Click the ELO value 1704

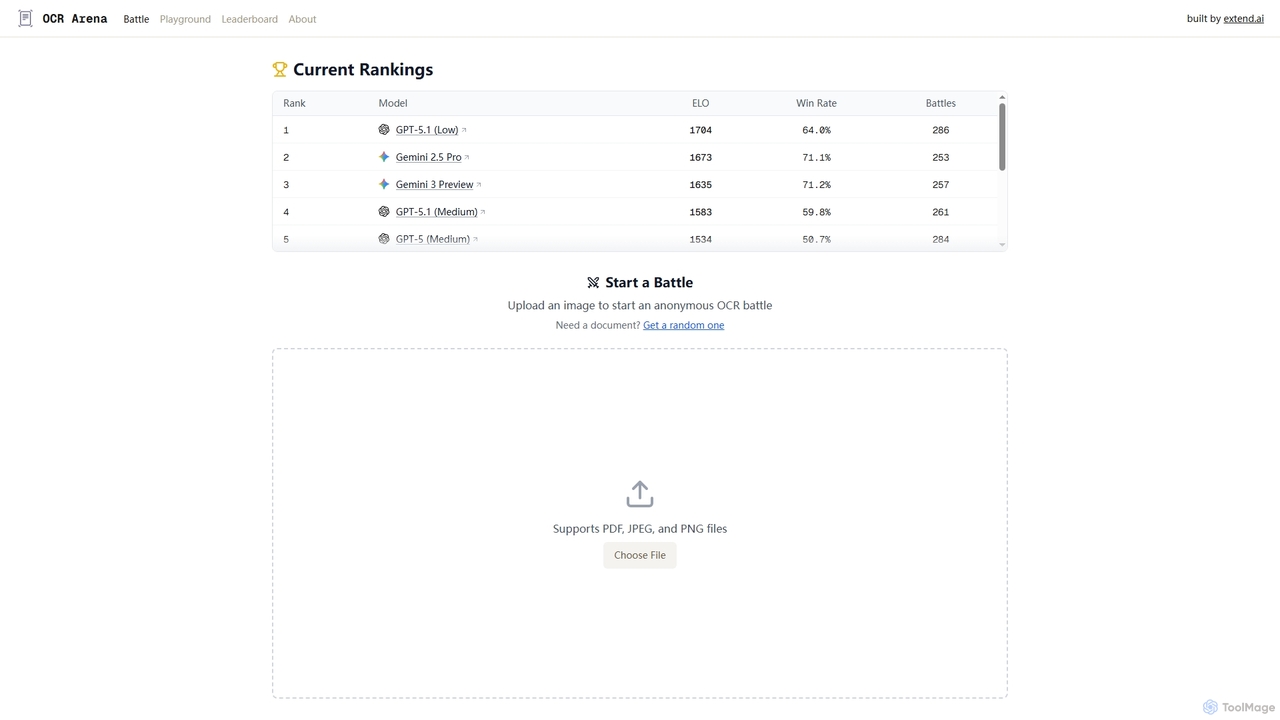point(700,130)
